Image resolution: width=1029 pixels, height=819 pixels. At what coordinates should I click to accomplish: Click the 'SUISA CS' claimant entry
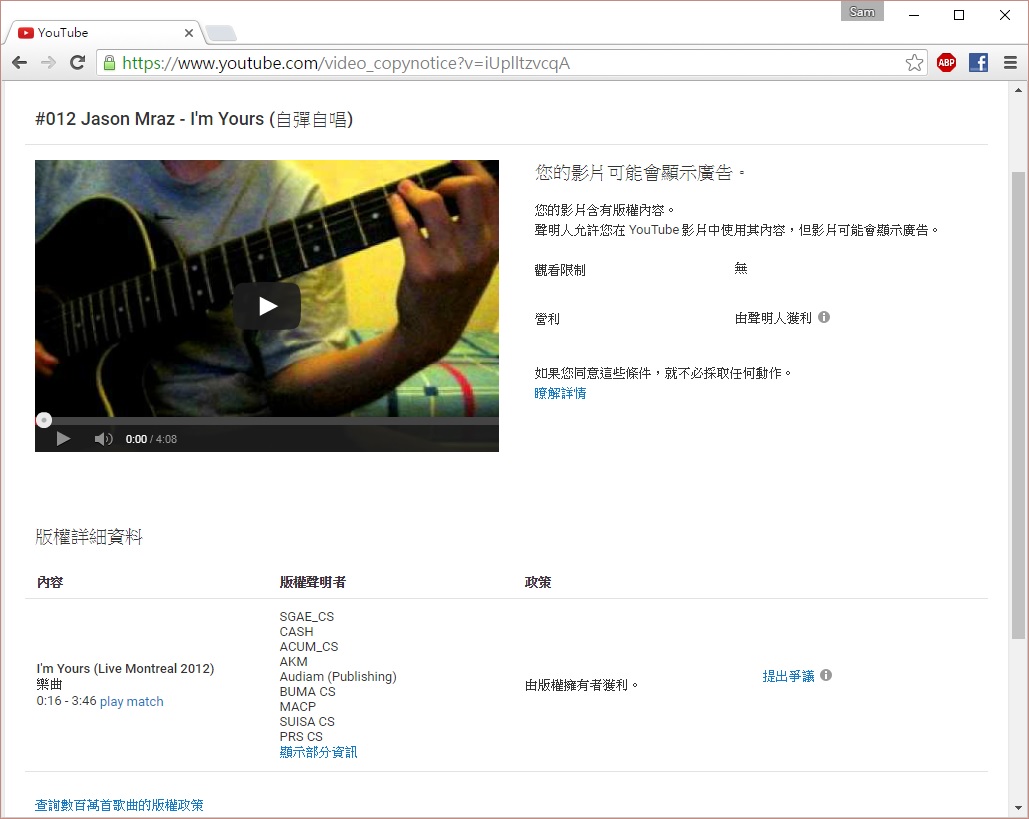point(307,722)
